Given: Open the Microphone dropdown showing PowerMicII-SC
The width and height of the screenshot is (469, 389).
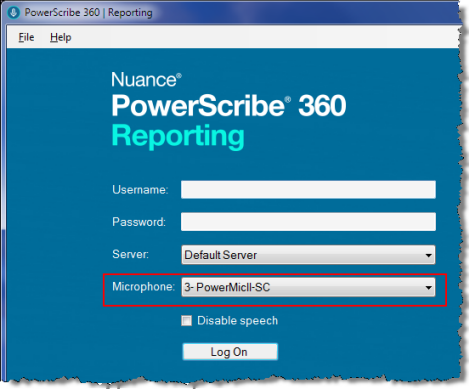Looking at the screenshot, I should click(x=308, y=287).
